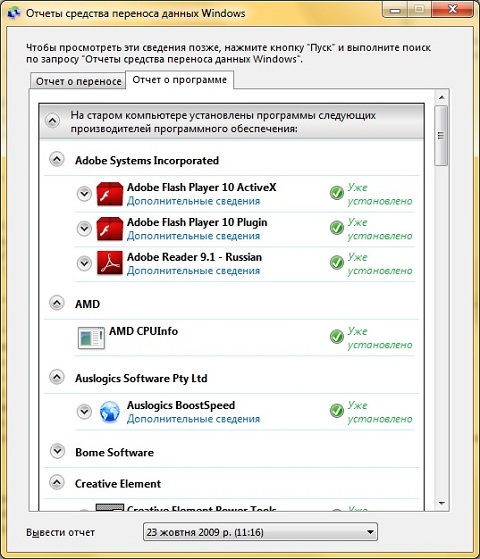Collapse the AMD group

[x=57, y=303]
